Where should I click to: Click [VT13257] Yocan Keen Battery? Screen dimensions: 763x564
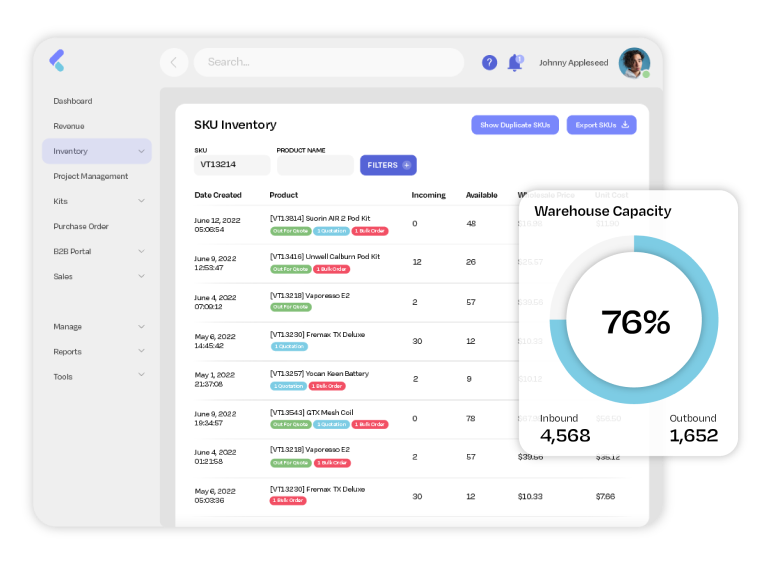pos(319,374)
